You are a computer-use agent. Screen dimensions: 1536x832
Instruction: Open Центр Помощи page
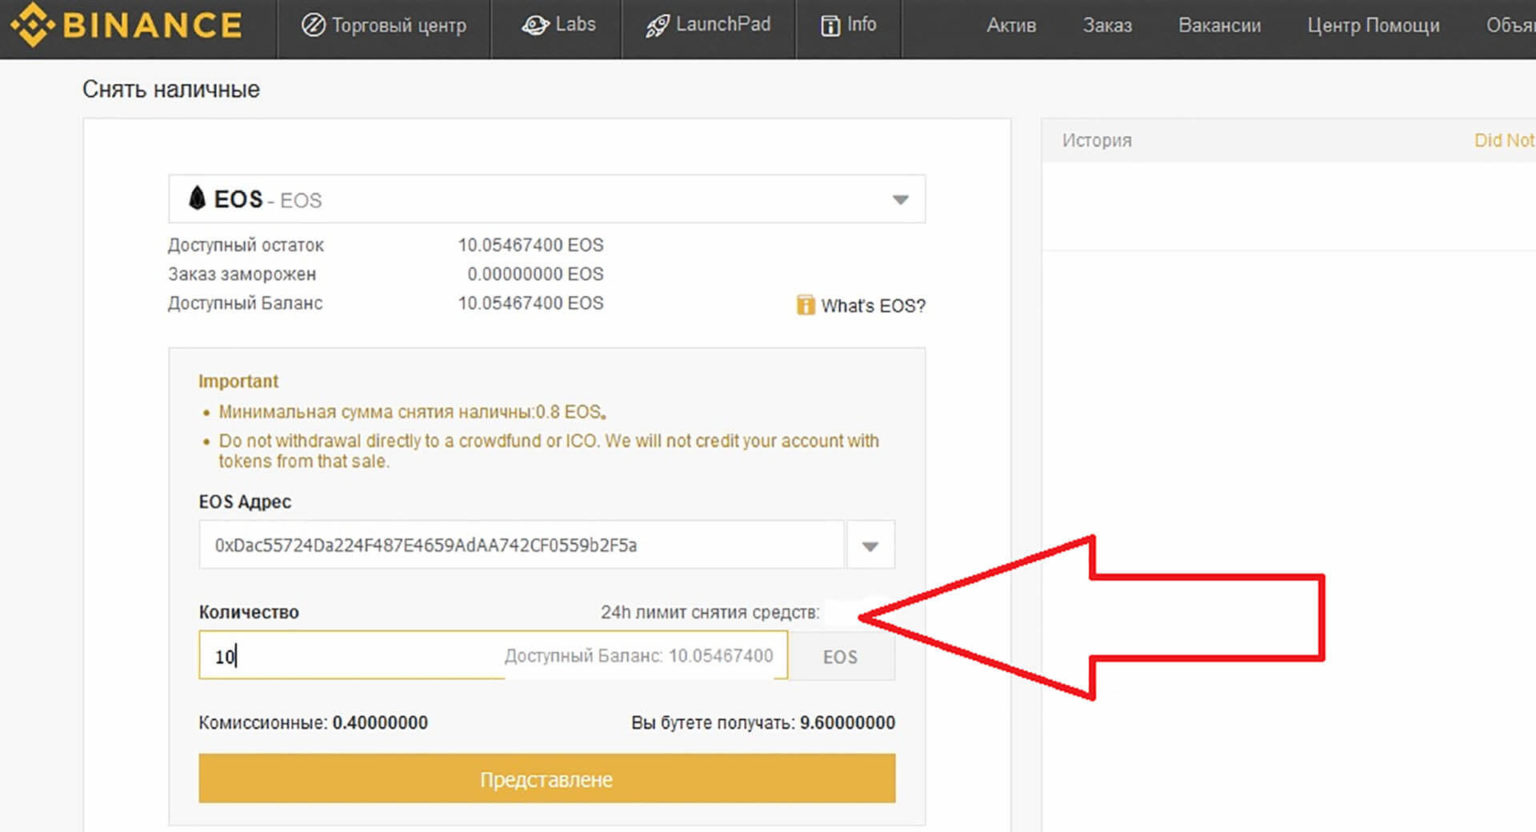coord(1373,25)
